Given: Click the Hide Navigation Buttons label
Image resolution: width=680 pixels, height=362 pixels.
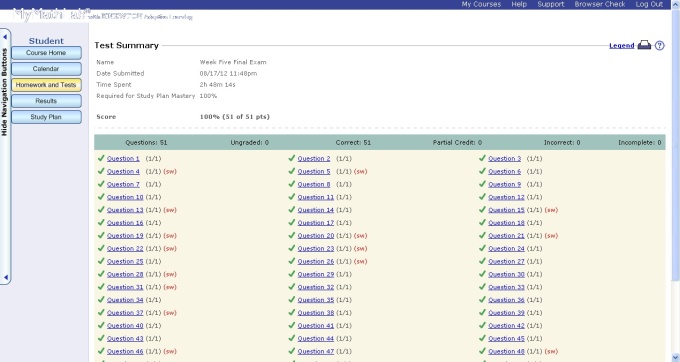Looking at the screenshot, I should pyautogui.click(x=4, y=92).
